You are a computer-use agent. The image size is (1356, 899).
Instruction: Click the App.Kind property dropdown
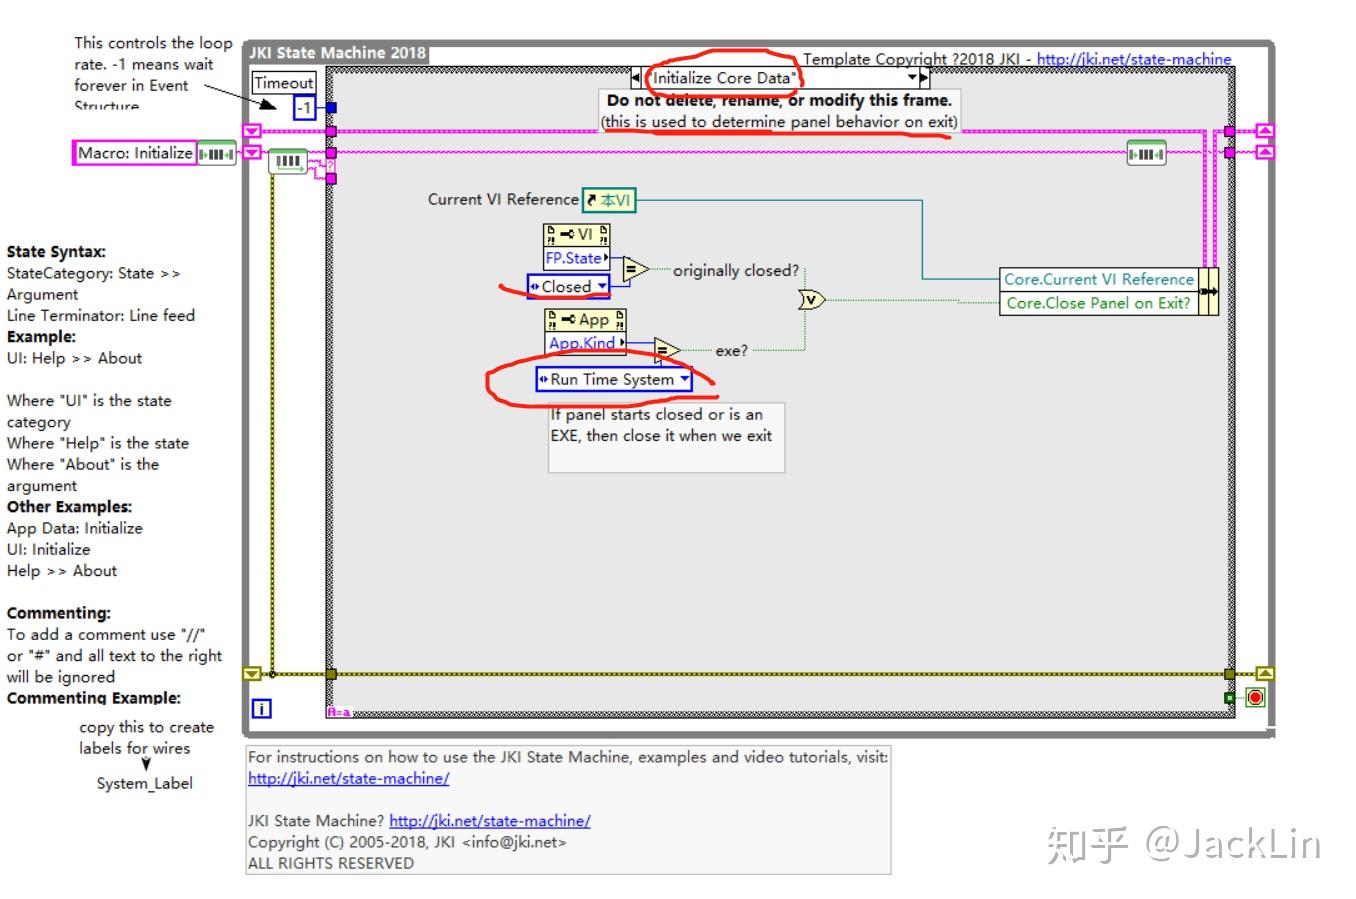tap(585, 343)
